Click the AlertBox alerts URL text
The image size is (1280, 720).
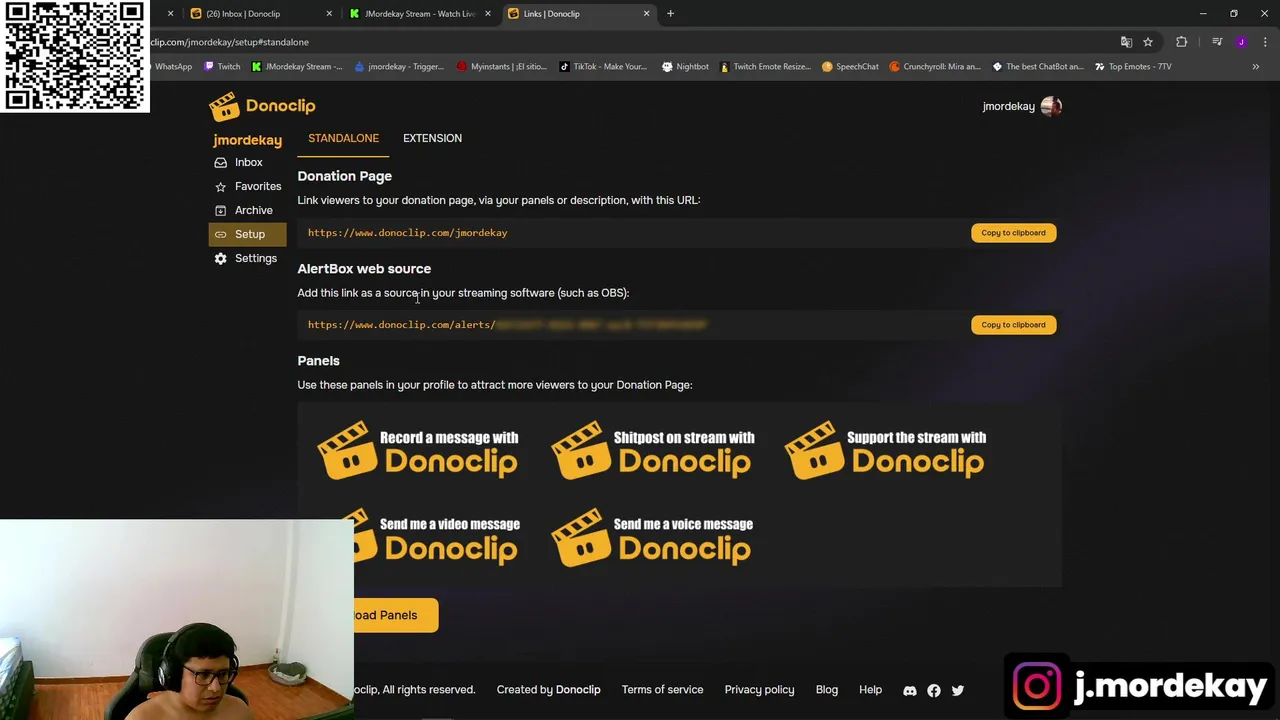(506, 325)
